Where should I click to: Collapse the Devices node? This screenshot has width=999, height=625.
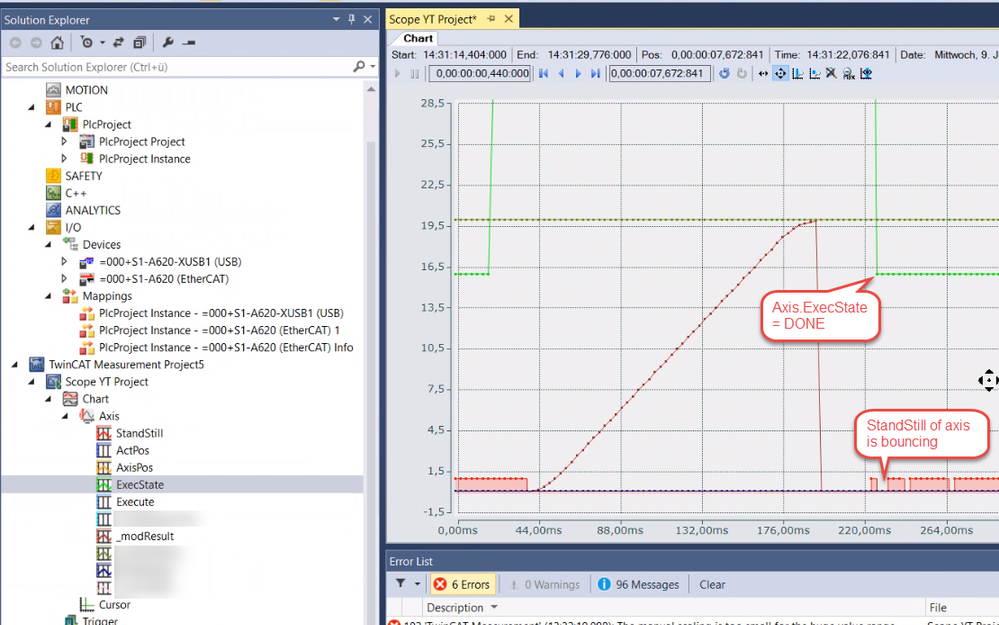(x=48, y=245)
